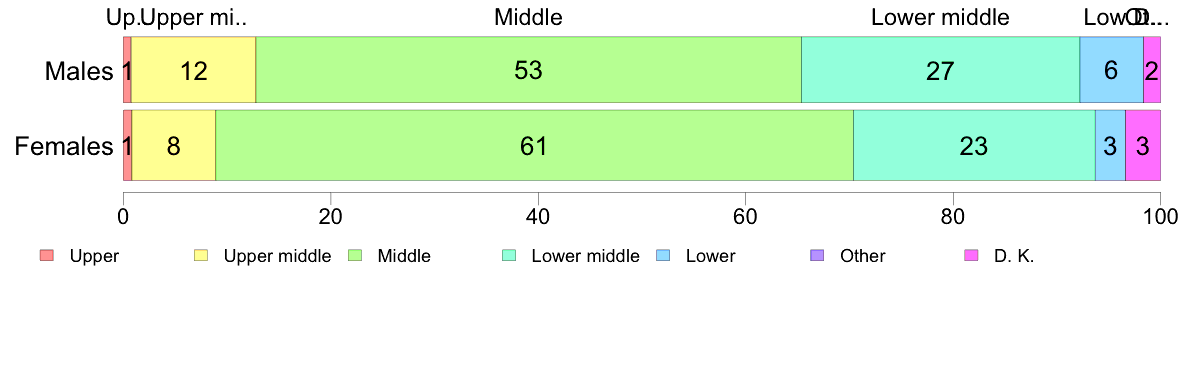The image size is (1188, 368).
Task: Select the Males Lower segment labeled 6
Action: tap(1111, 70)
